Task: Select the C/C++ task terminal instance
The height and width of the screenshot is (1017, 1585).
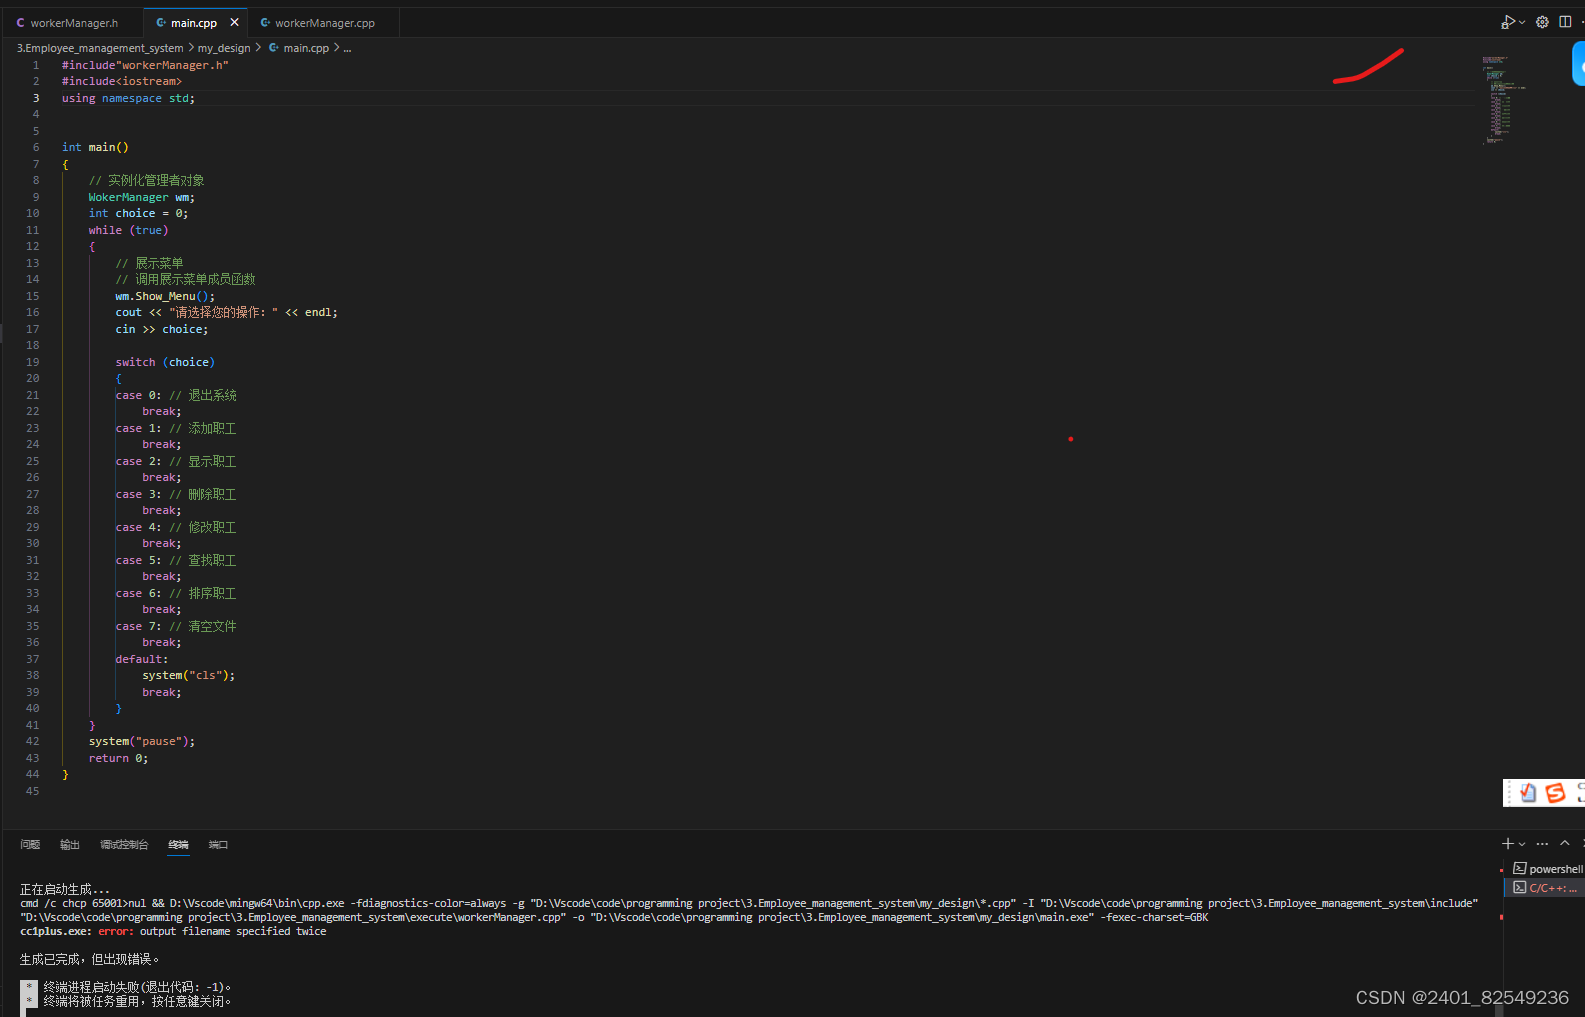Action: (1546, 888)
